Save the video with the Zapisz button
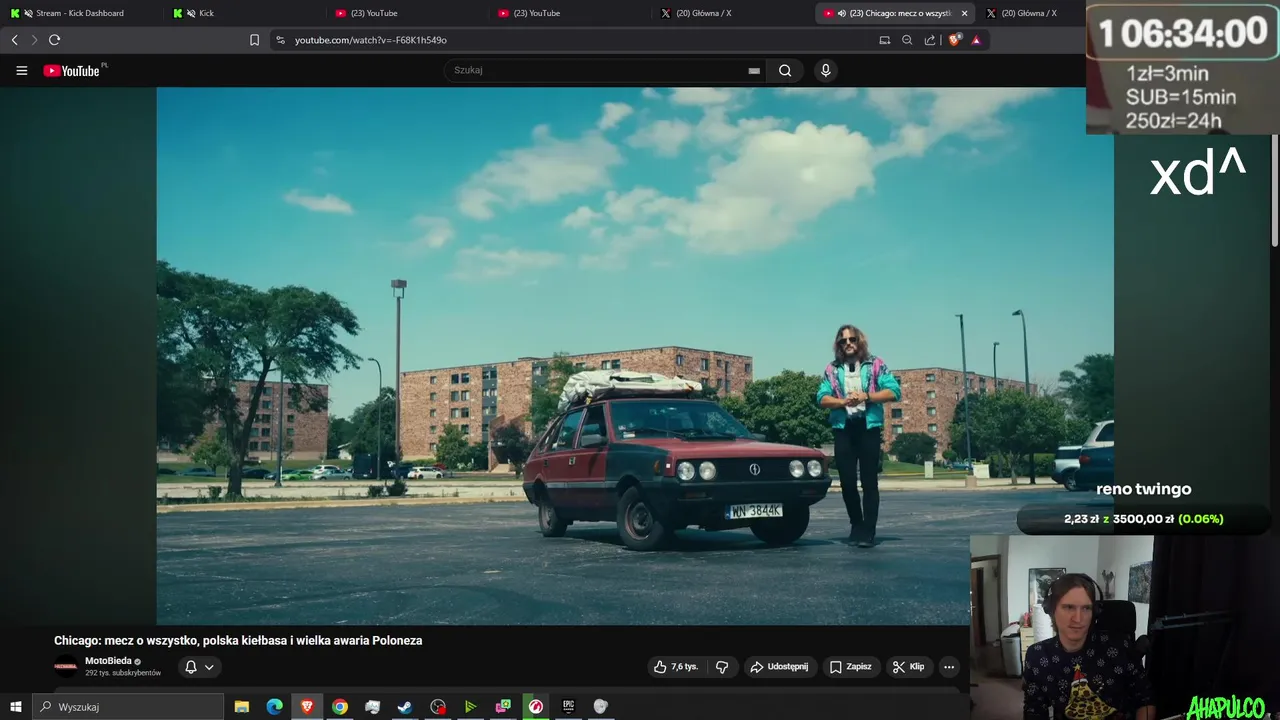 click(851, 667)
